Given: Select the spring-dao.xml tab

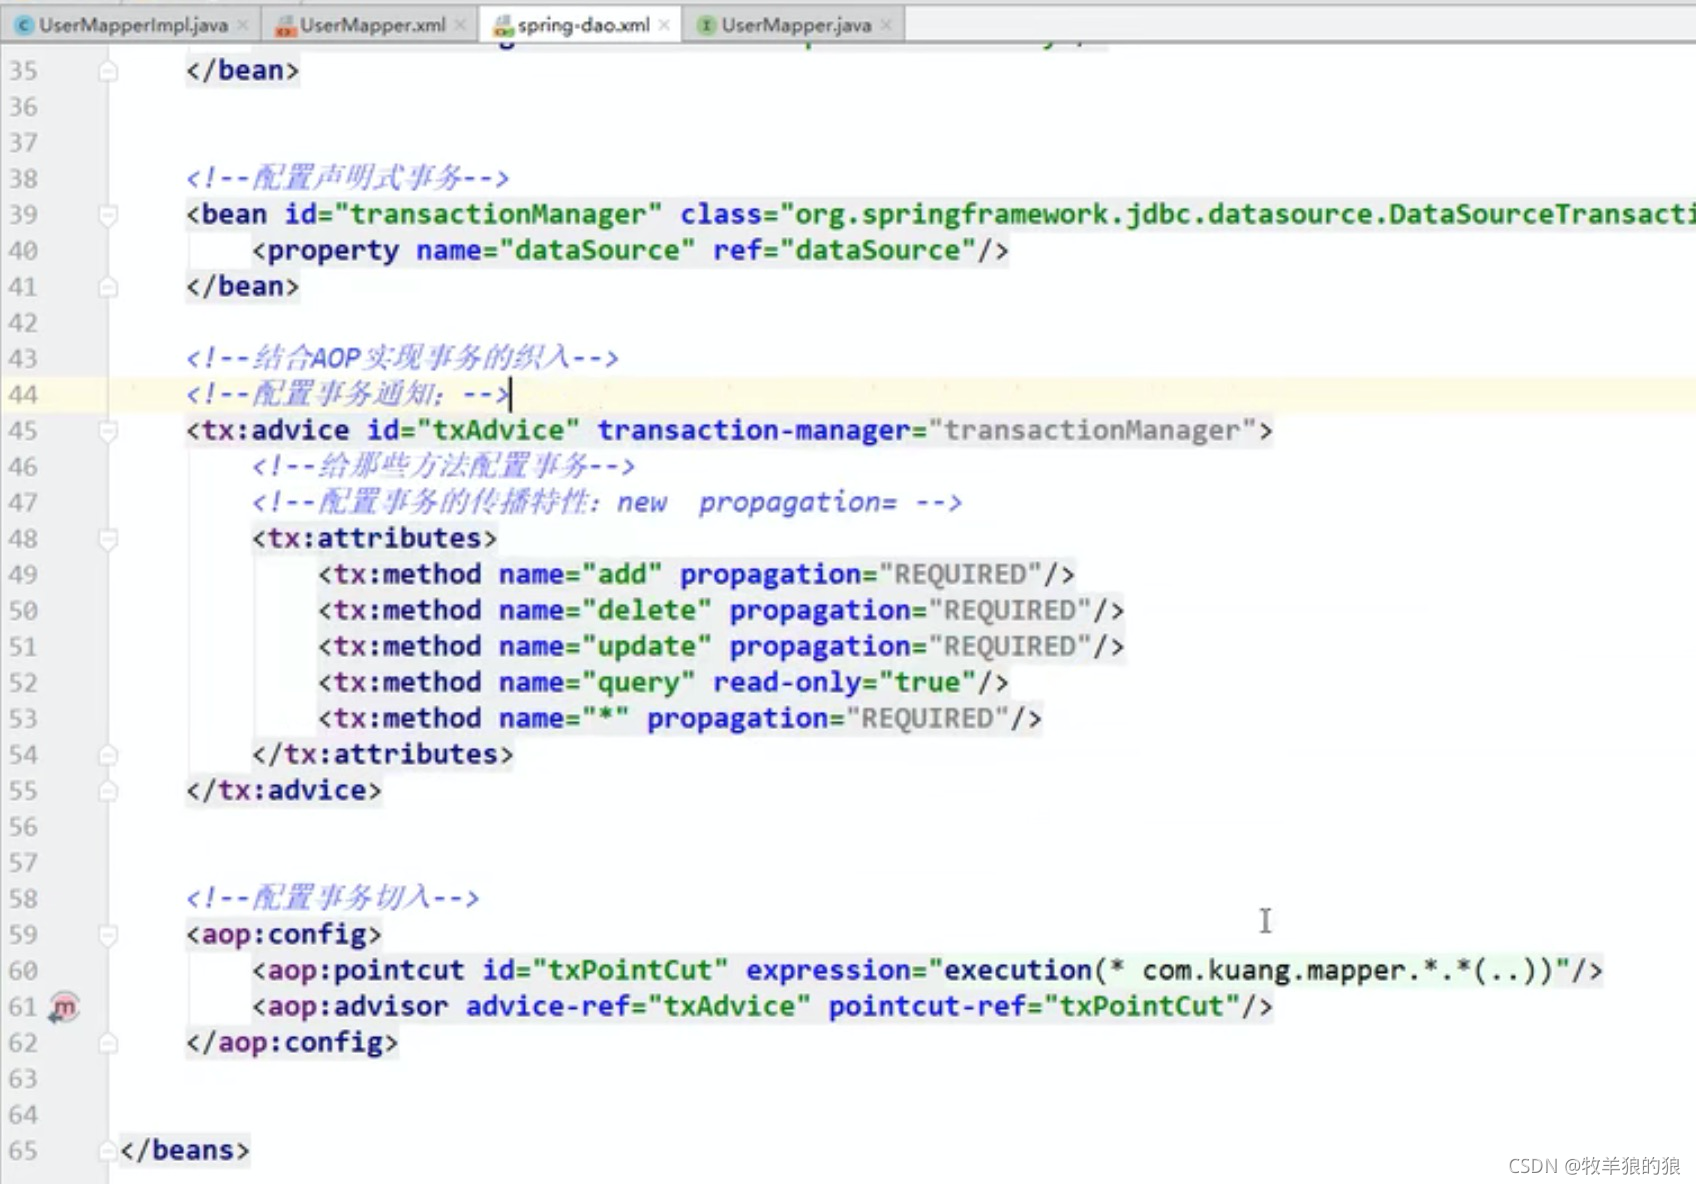Looking at the screenshot, I should pos(583,25).
